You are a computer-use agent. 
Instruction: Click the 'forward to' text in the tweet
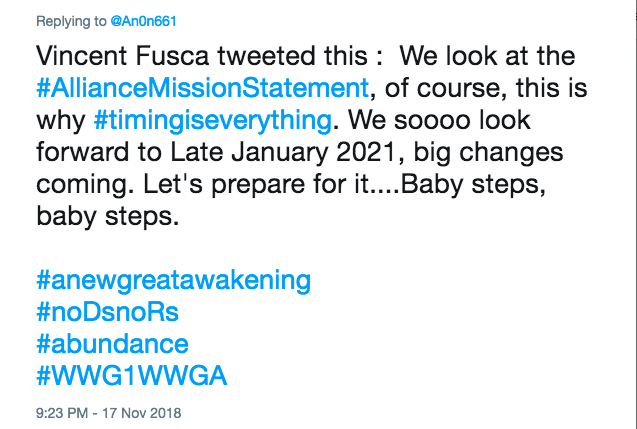click(x=99, y=152)
